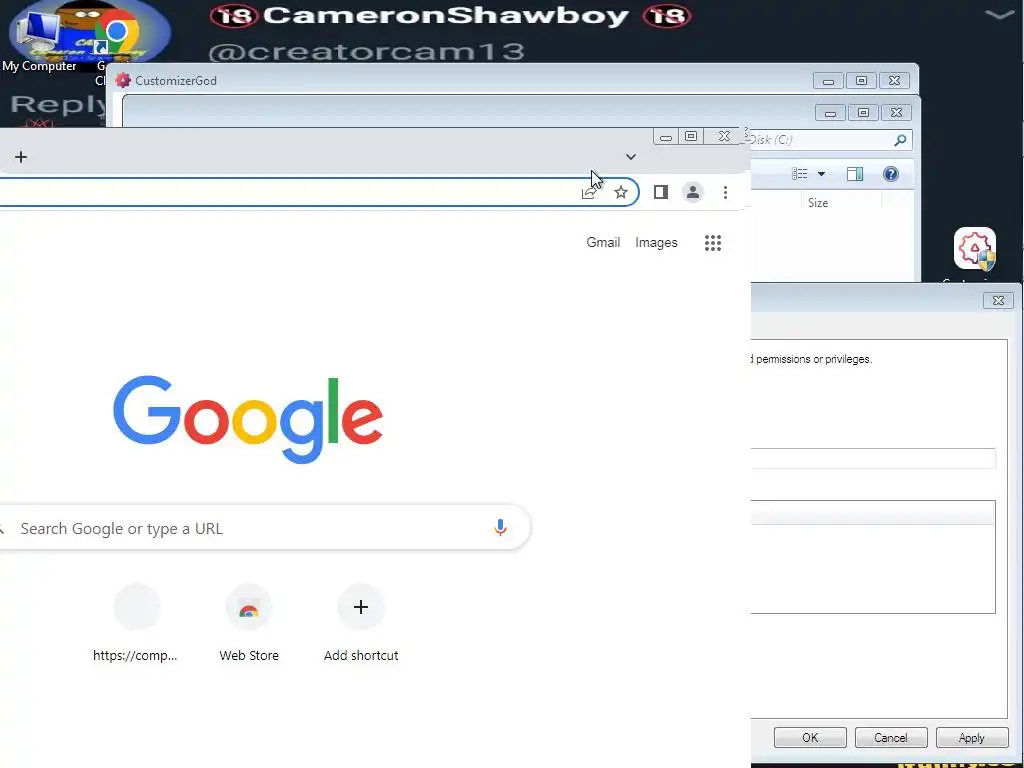This screenshot has height=768, width=1024.
Task: Open Chrome profile avatar
Action: coord(693,192)
